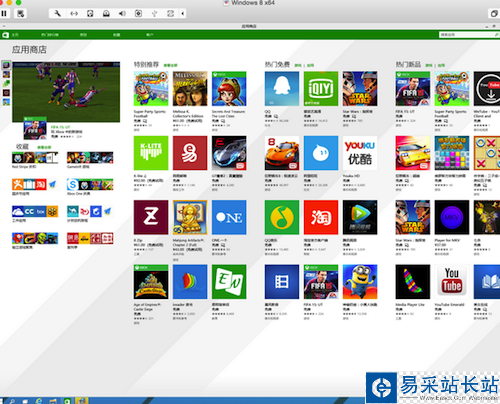500x404 pixels.
Task: Open collection with OneDrive and box icons
Action: [x=35, y=211]
